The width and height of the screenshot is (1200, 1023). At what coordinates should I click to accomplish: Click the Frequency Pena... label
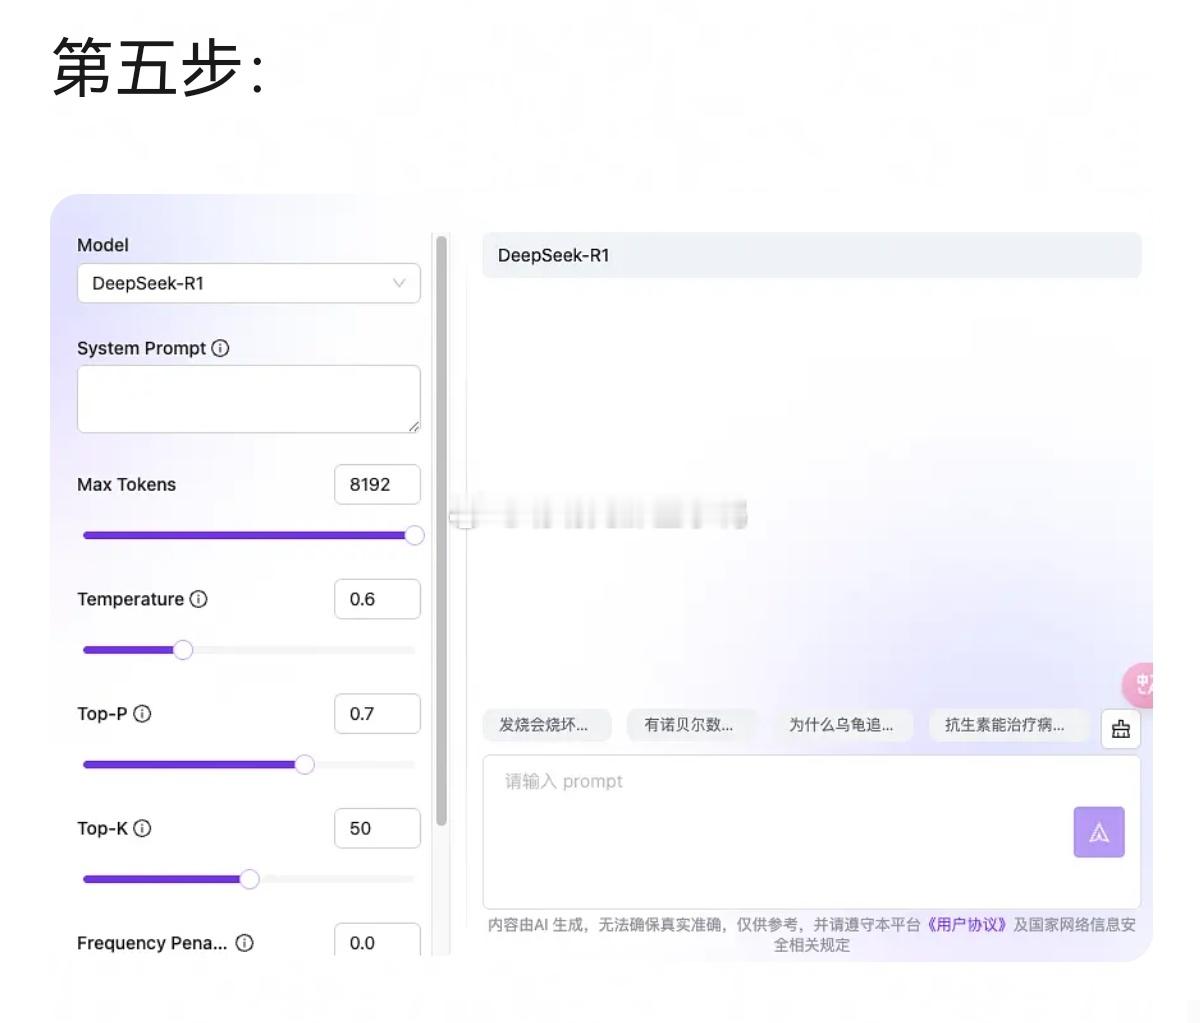point(152,943)
